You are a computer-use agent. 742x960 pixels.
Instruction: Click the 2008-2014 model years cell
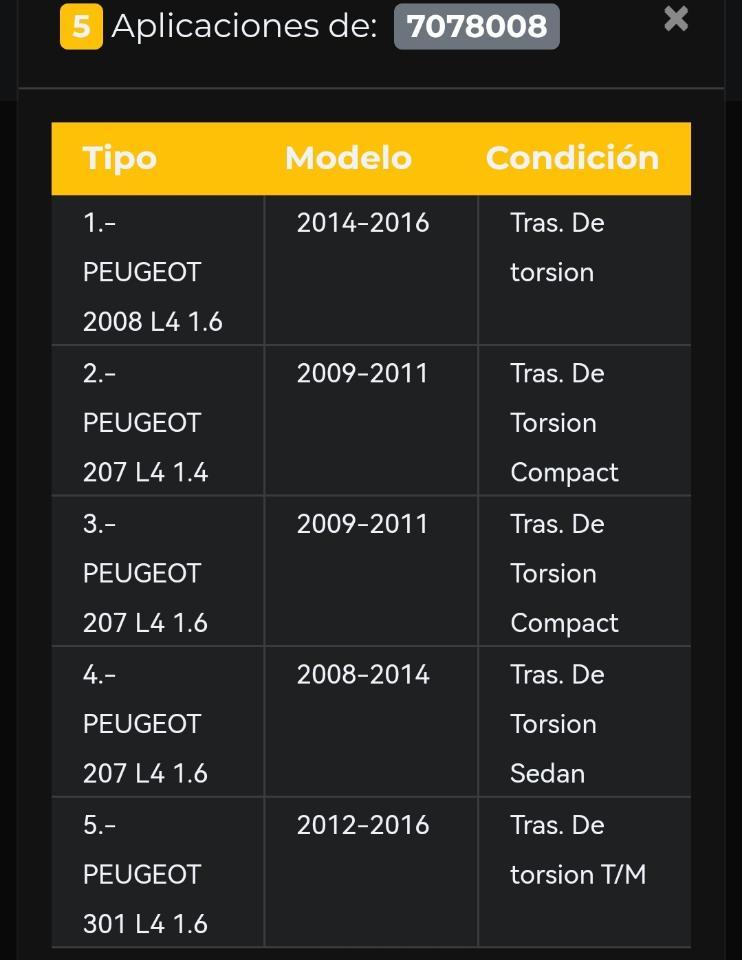(363, 675)
